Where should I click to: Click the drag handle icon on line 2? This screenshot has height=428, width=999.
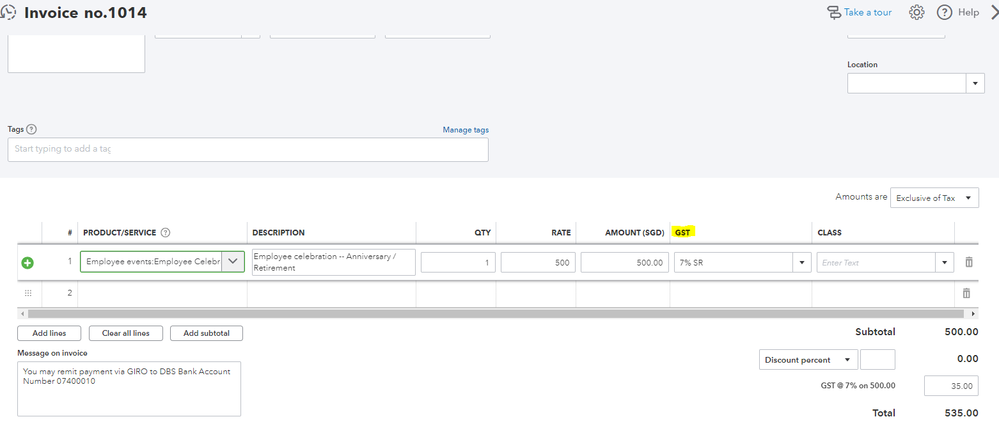(28, 293)
